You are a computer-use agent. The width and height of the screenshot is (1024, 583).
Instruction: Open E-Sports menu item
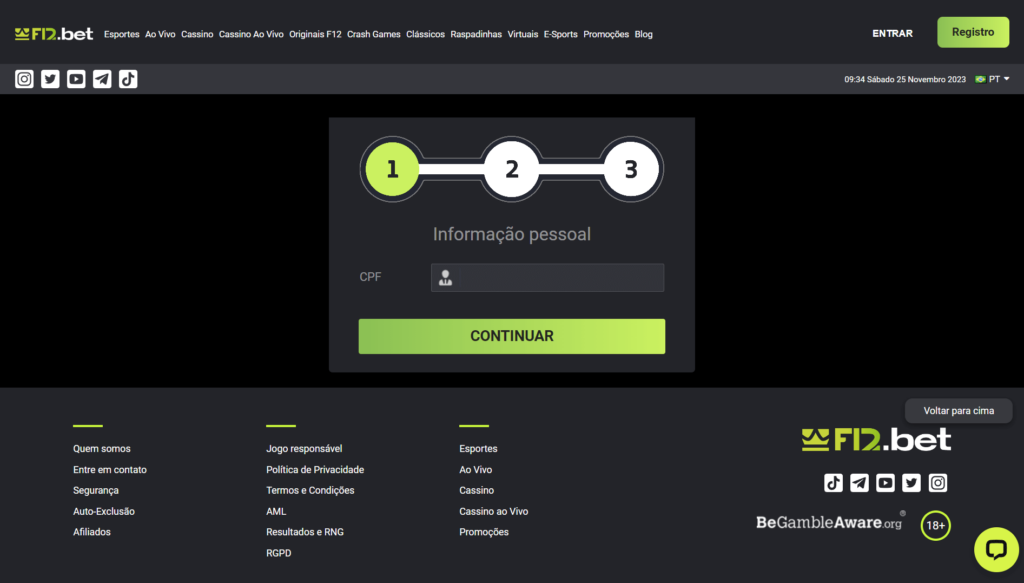[560, 34]
